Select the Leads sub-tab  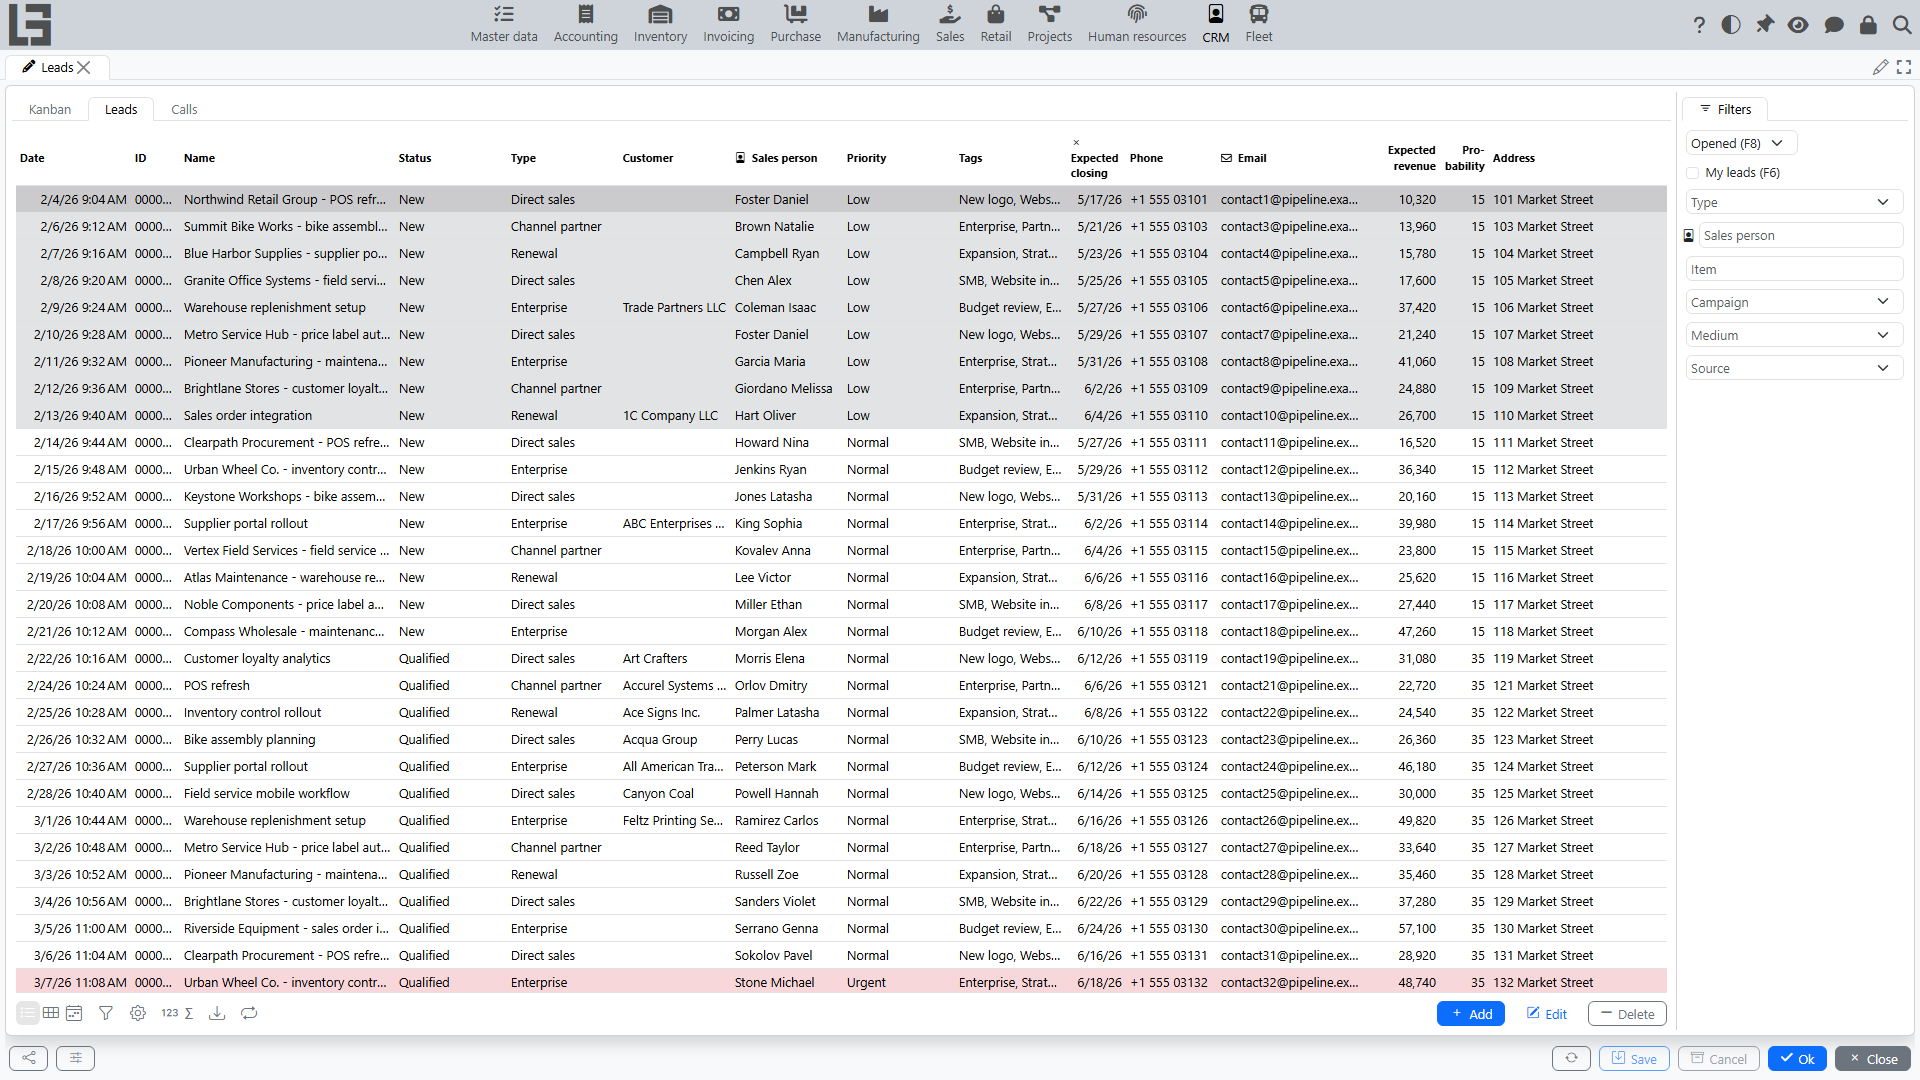click(x=121, y=109)
